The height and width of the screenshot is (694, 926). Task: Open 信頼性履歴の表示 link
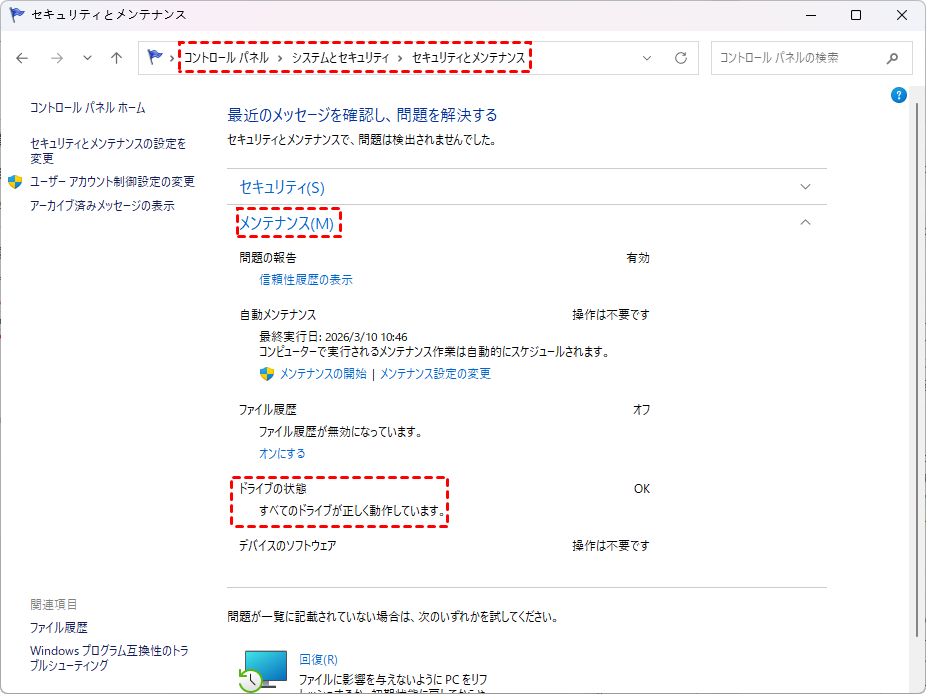pos(306,280)
